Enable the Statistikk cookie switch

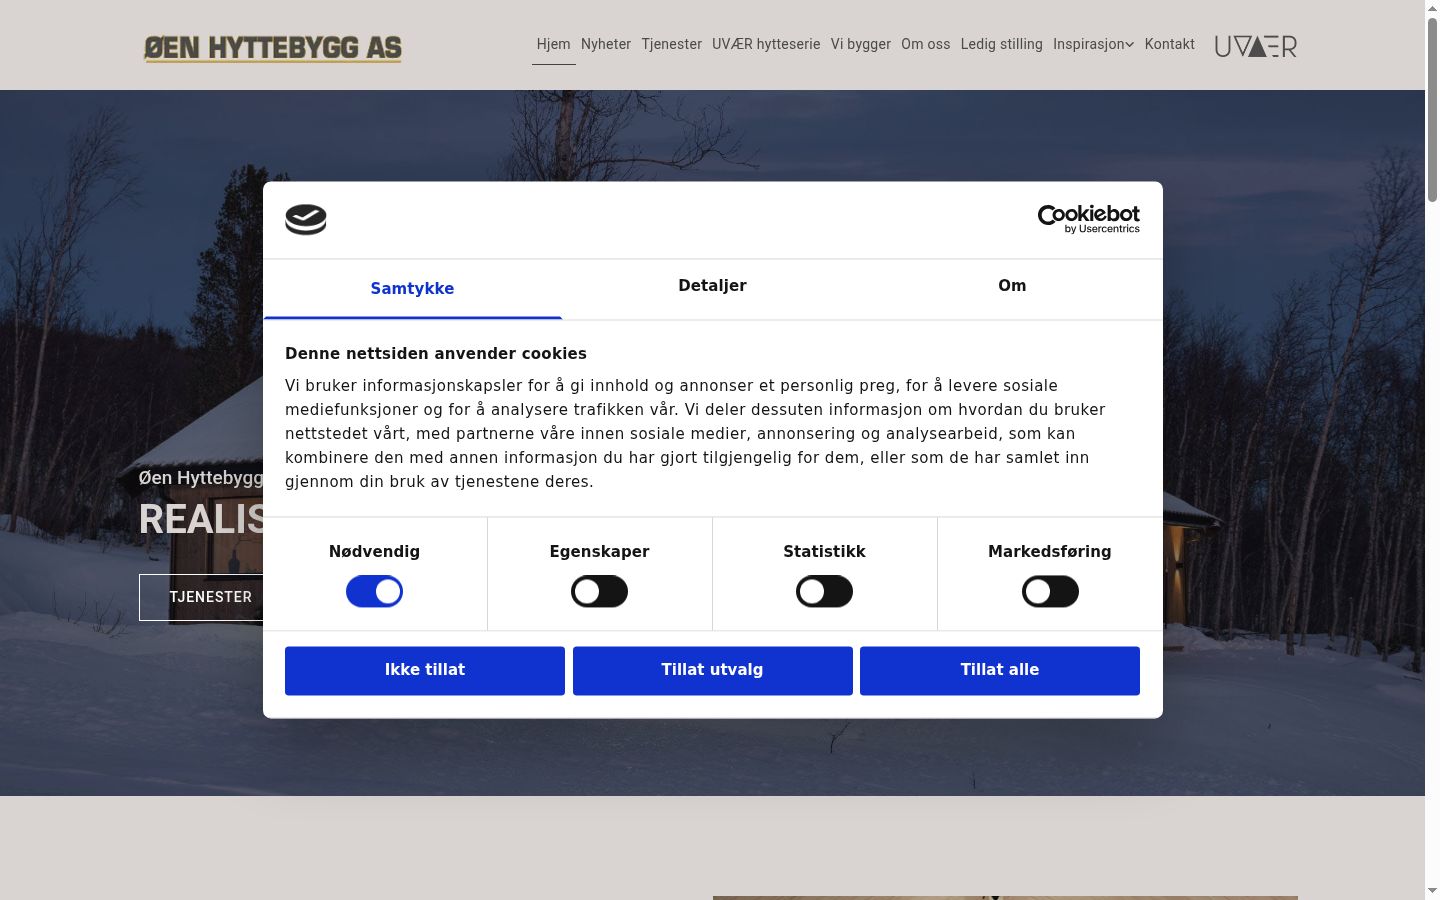click(x=824, y=591)
